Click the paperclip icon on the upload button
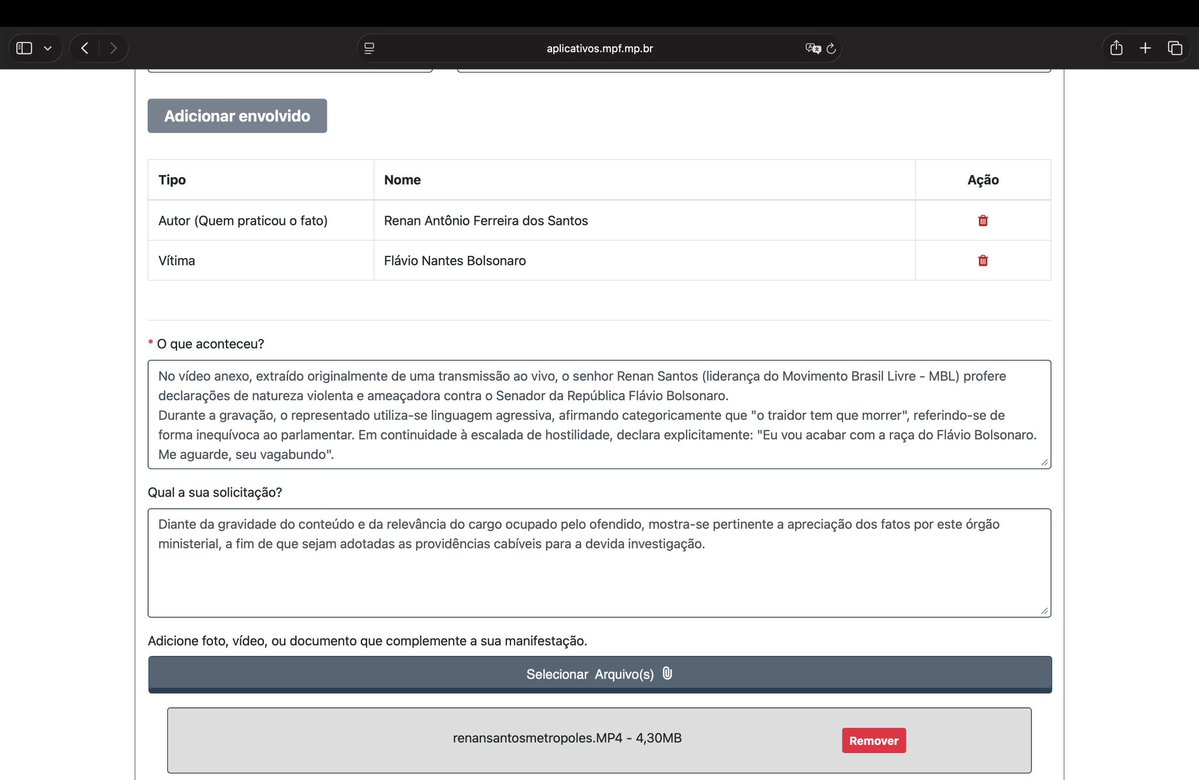This screenshot has width=1199, height=780. [x=666, y=673]
